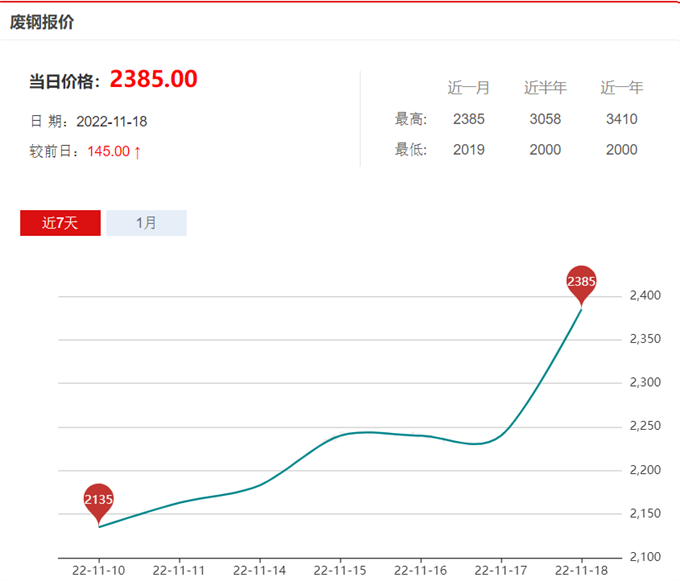Click the 当日价格 label
This screenshot has width=680, height=581.
pyautogui.click(x=64, y=82)
